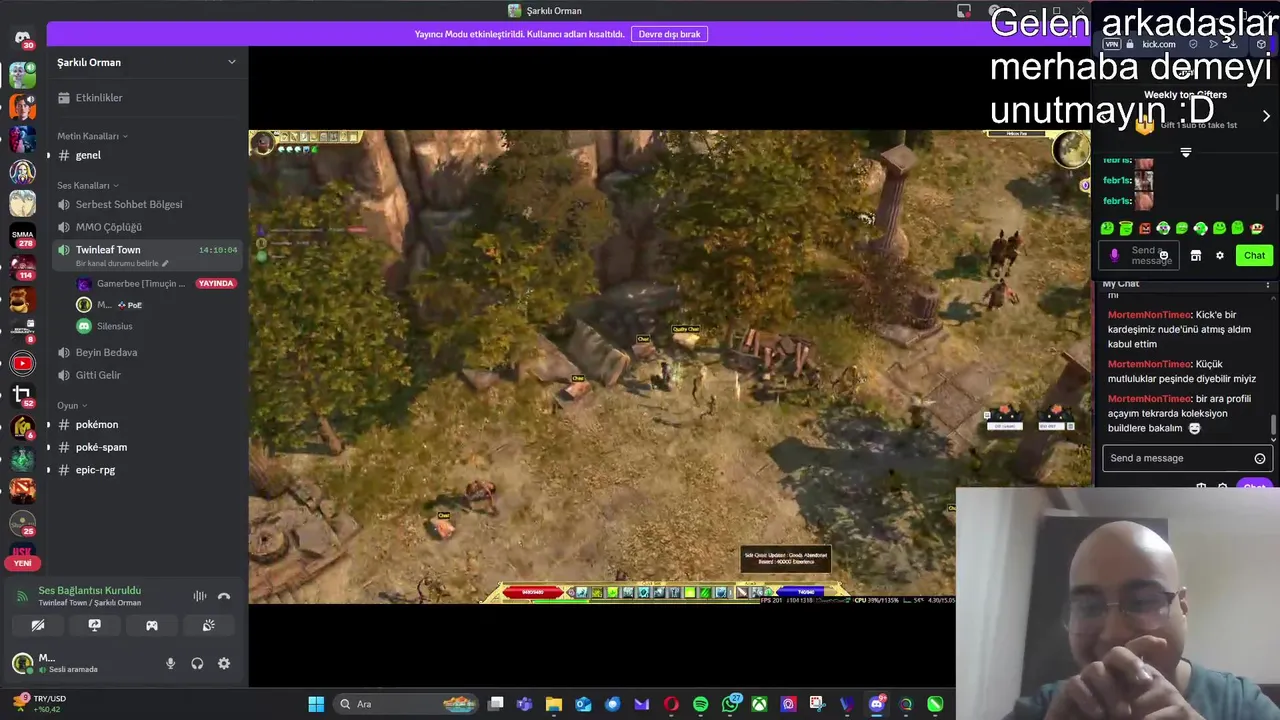Open Windows Start menu

click(x=316, y=704)
